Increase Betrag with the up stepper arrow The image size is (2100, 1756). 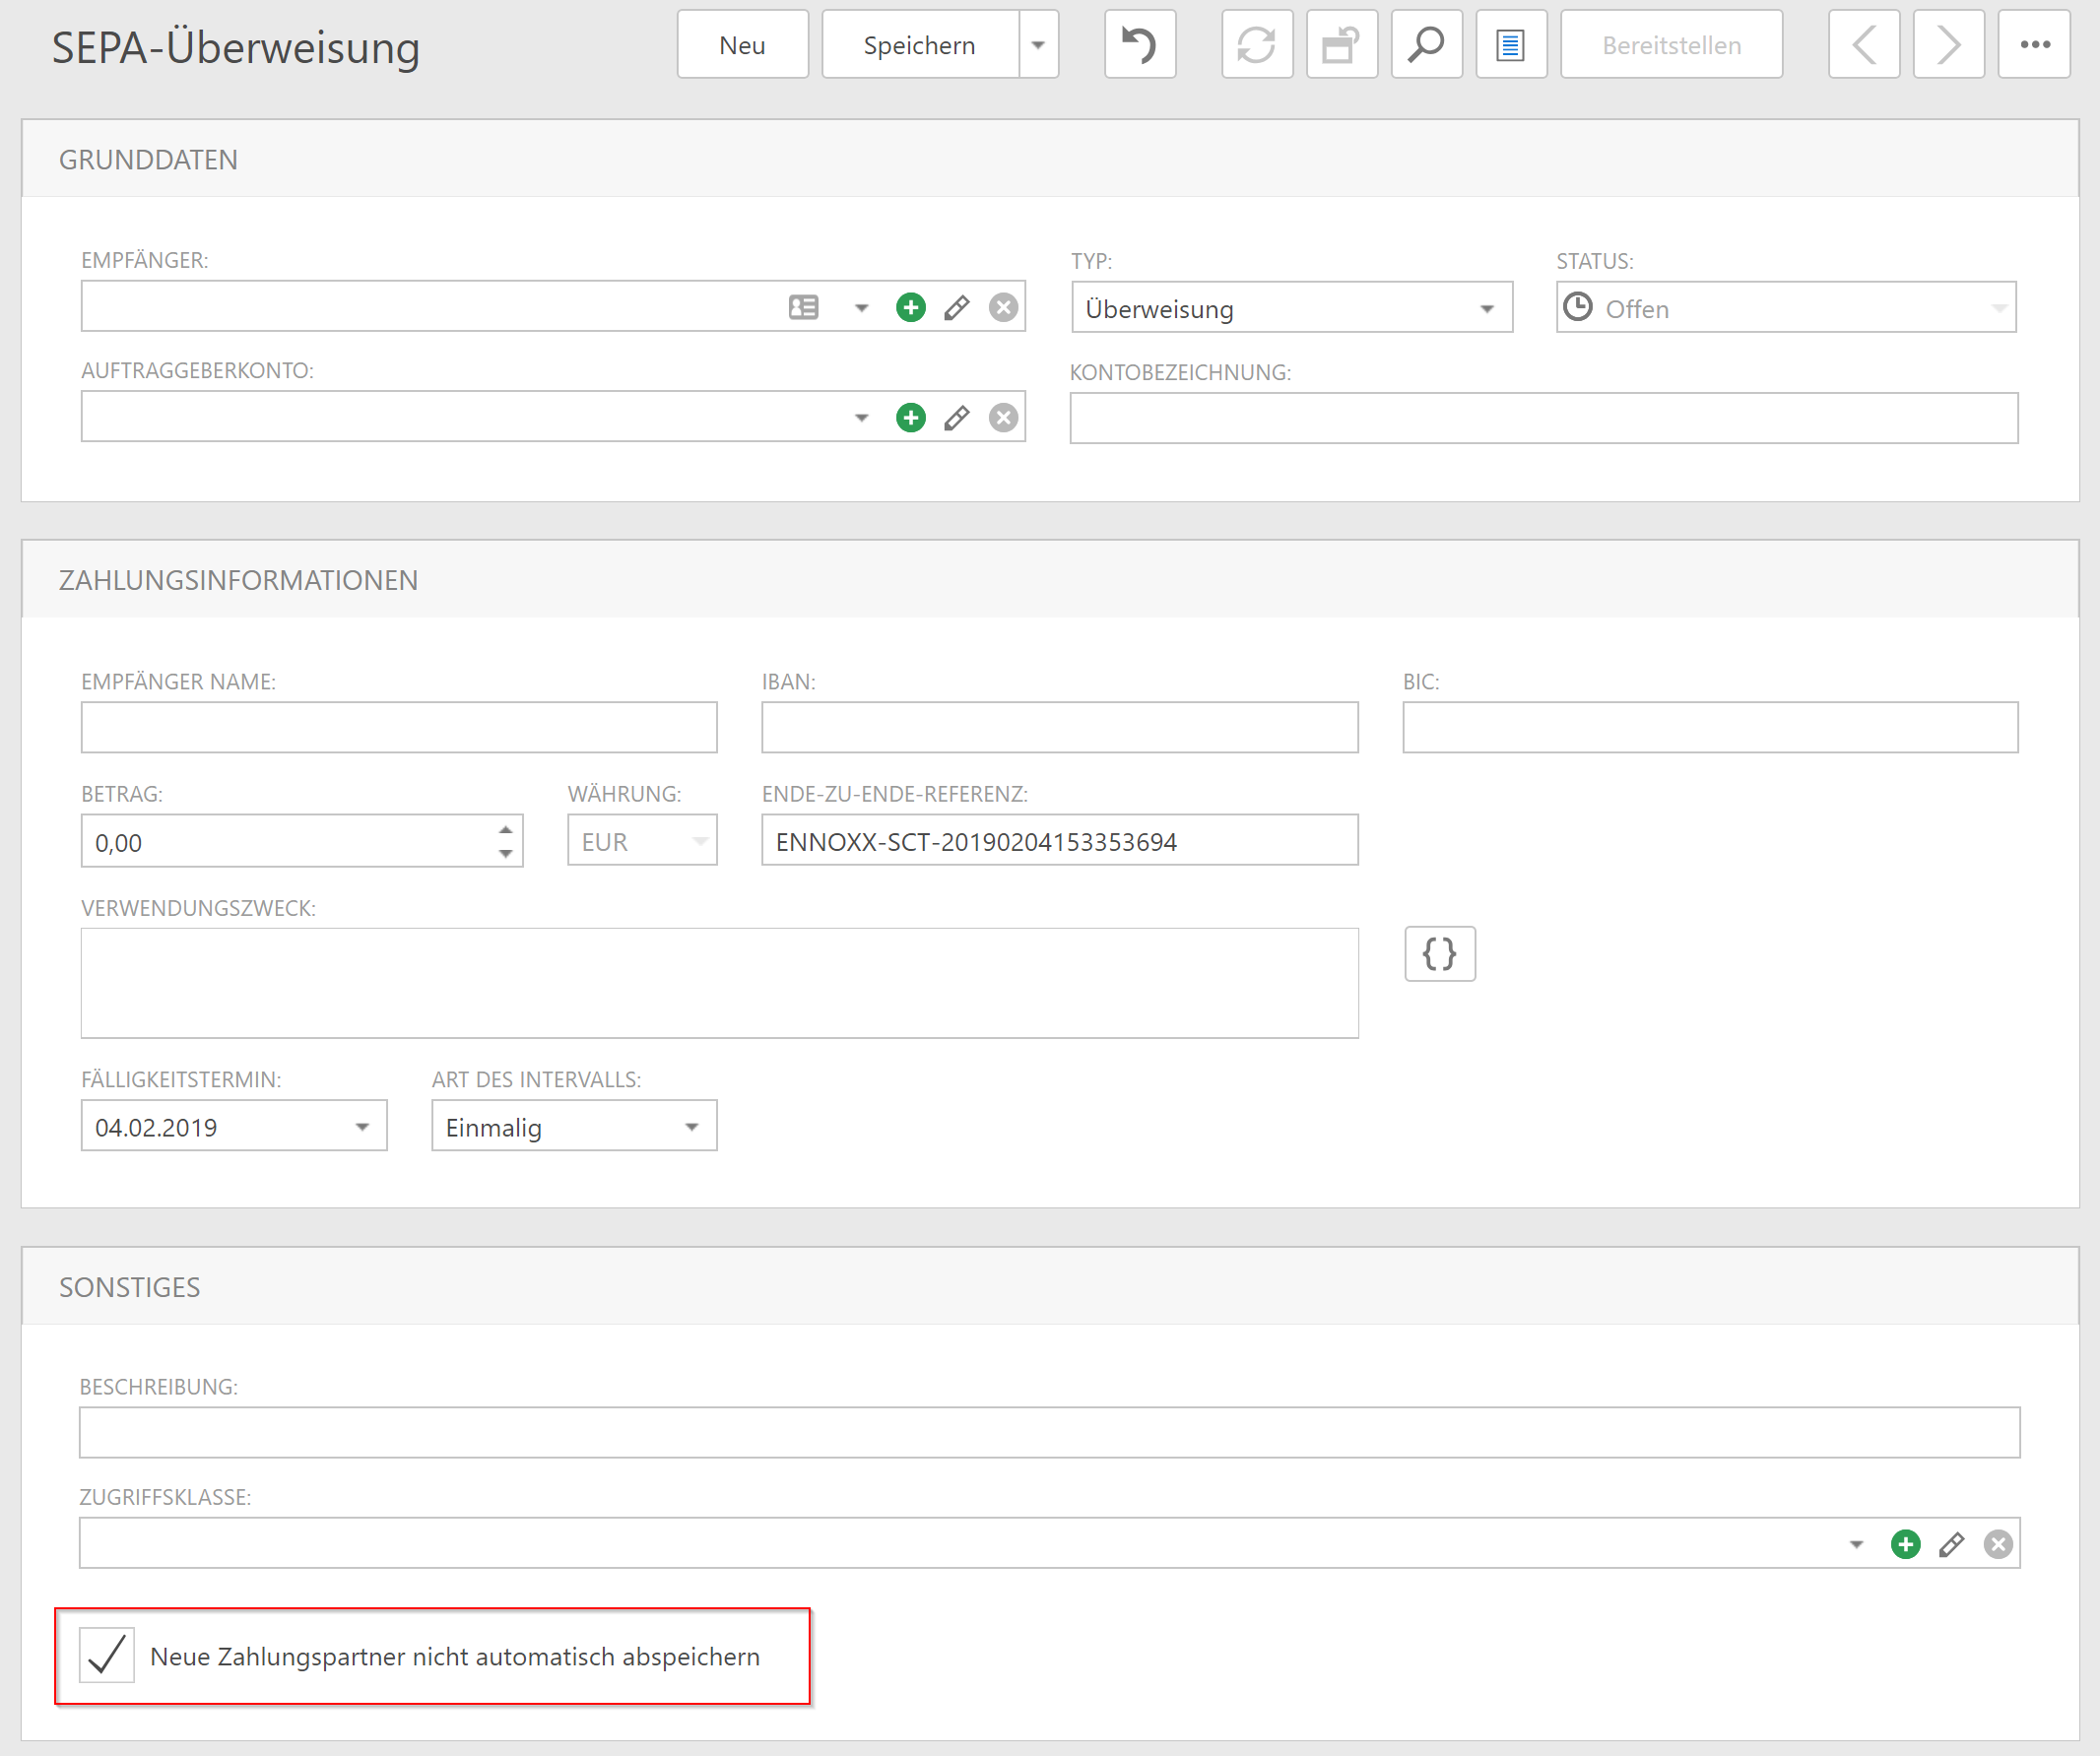(505, 830)
